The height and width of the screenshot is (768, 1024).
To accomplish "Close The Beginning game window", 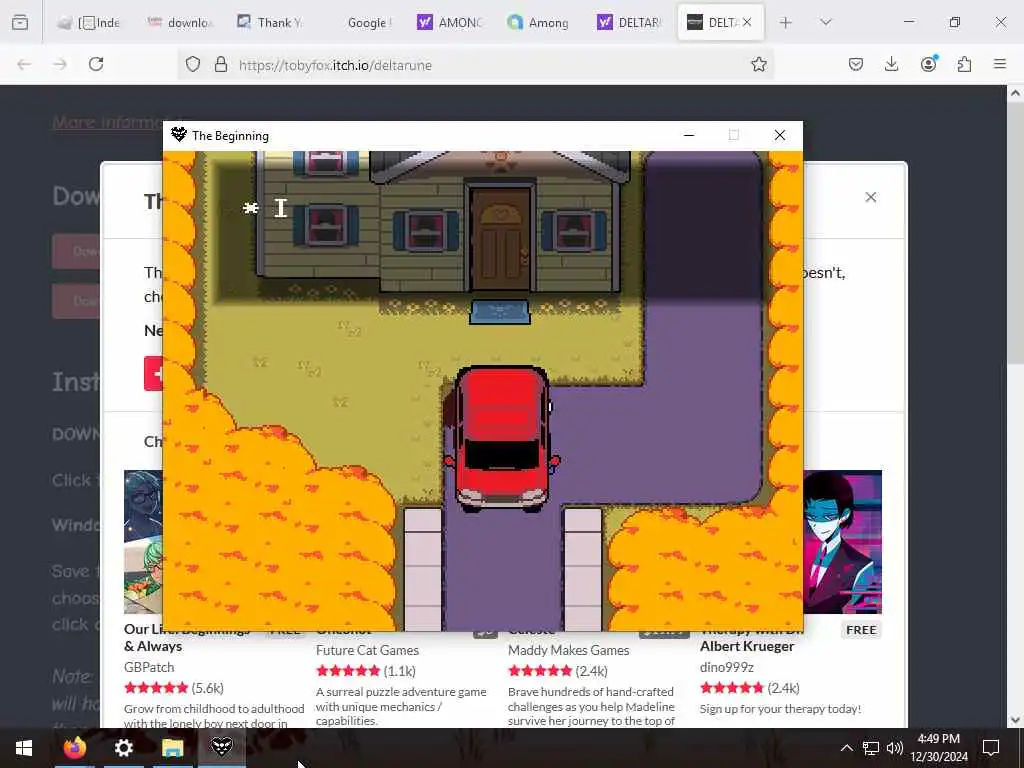I will coord(780,135).
